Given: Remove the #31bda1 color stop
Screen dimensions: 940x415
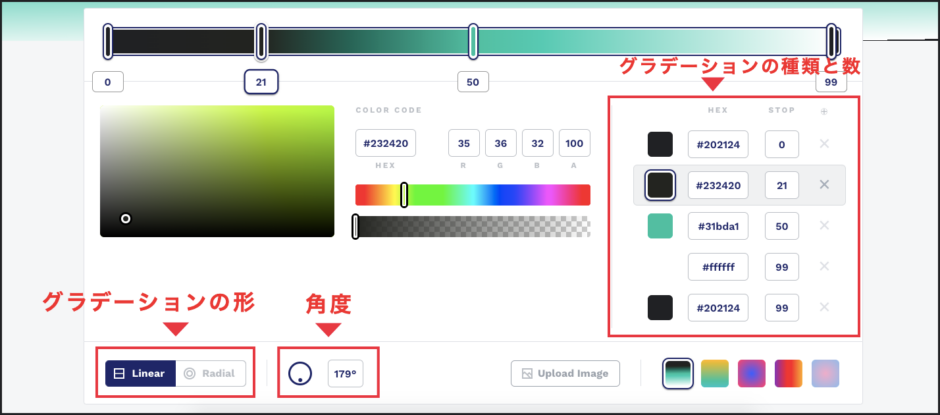Looking at the screenshot, I should point(824,225).
